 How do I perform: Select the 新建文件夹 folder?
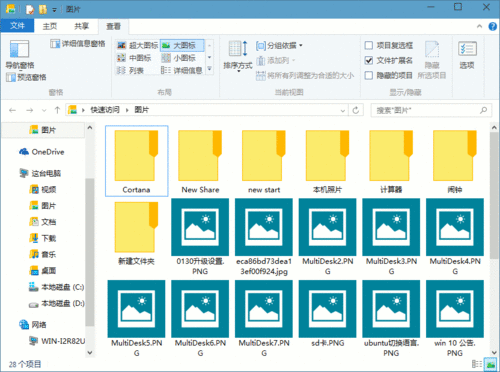136,233
